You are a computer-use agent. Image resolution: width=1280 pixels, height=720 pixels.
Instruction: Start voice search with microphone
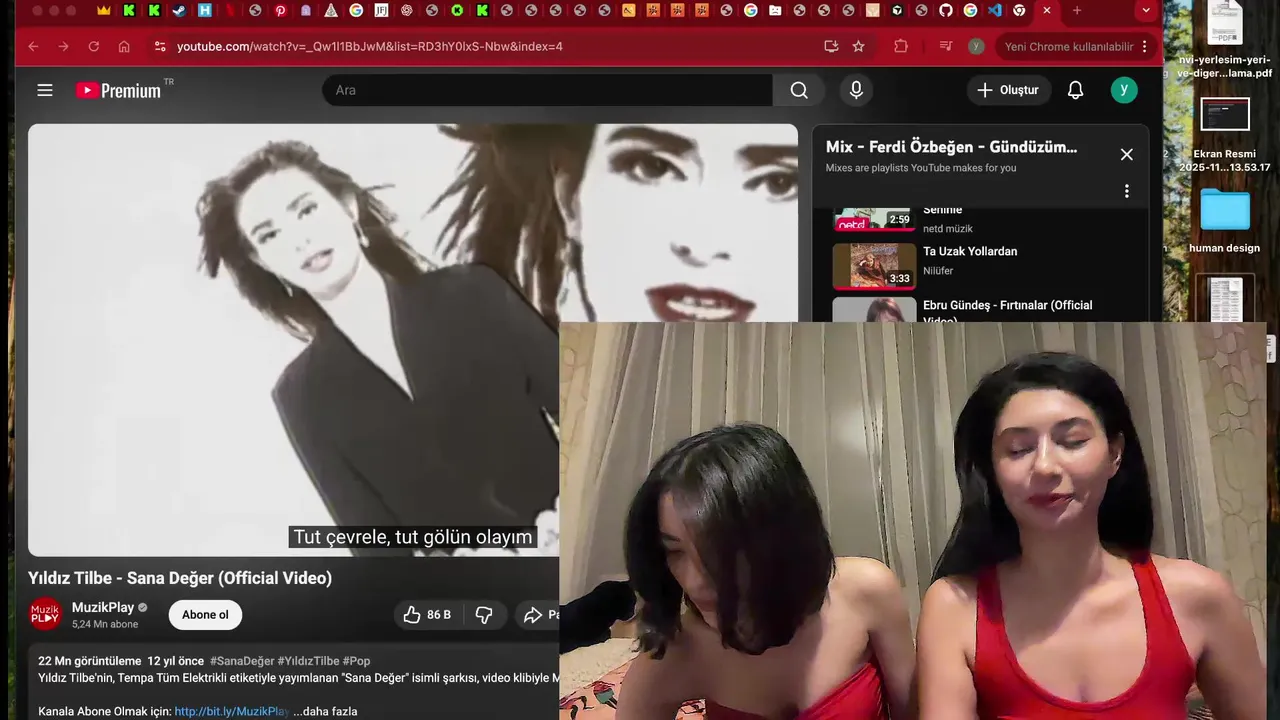pyautogui.click(x=856, y=90)
